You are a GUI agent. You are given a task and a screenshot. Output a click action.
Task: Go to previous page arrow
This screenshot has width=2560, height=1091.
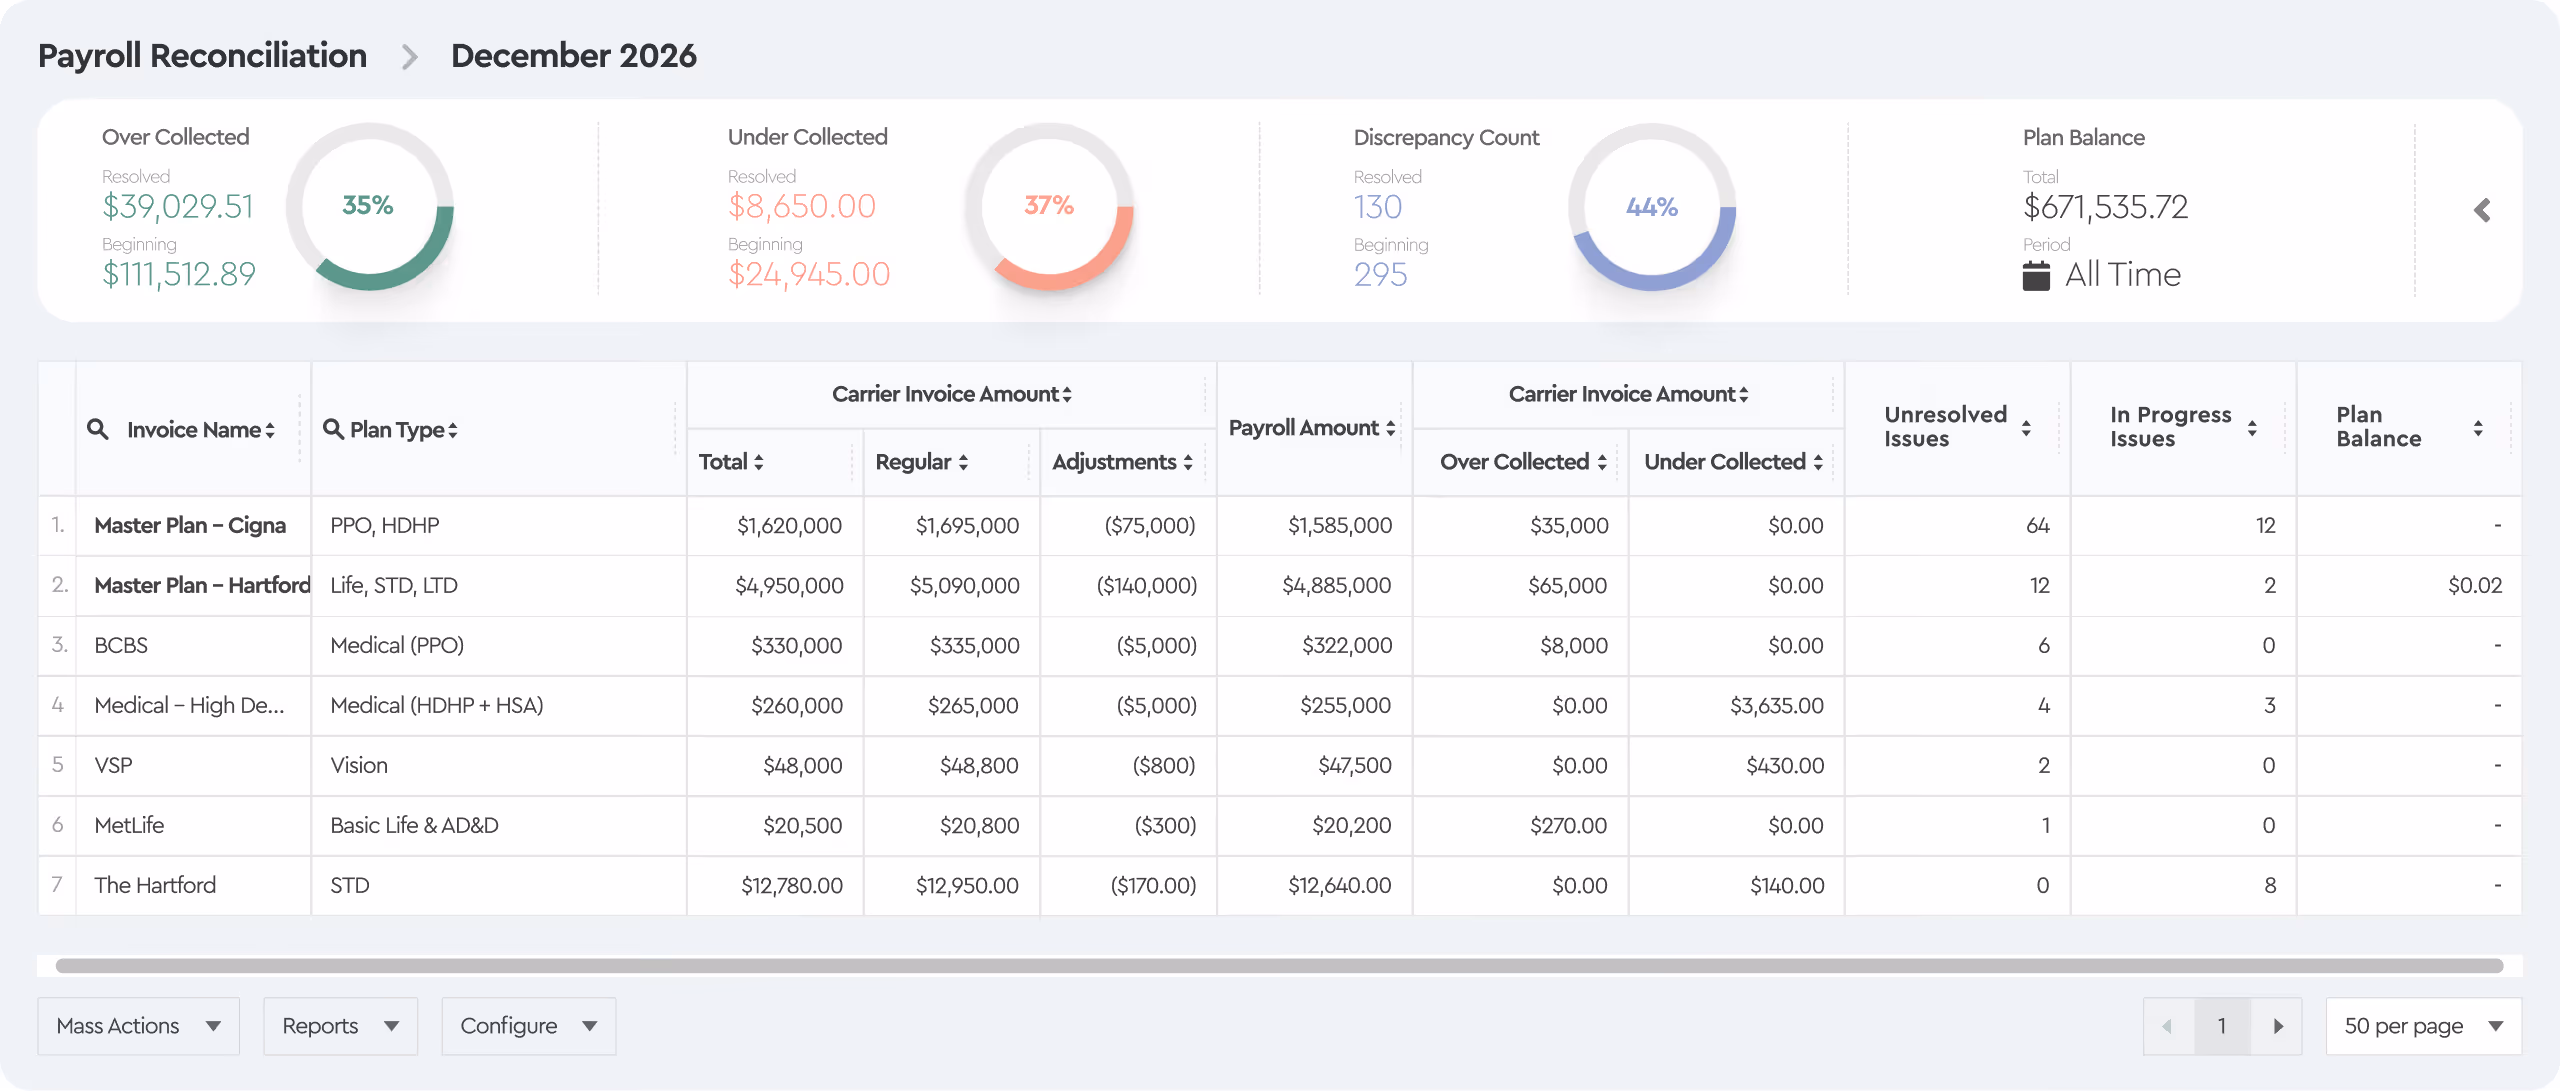[2168, 1026]
